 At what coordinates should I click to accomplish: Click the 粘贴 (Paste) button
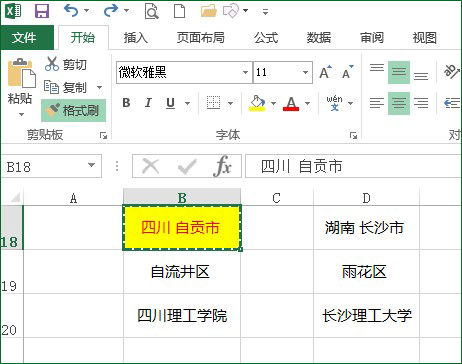20,88
